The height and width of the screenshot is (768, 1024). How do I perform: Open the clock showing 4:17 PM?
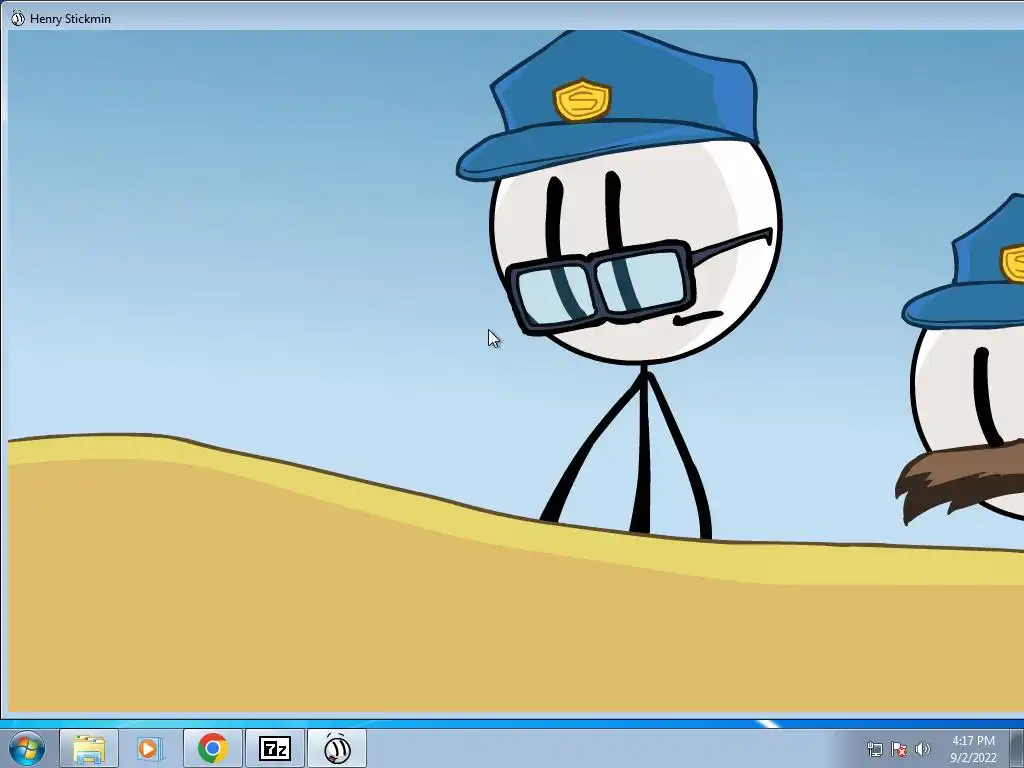973,741
